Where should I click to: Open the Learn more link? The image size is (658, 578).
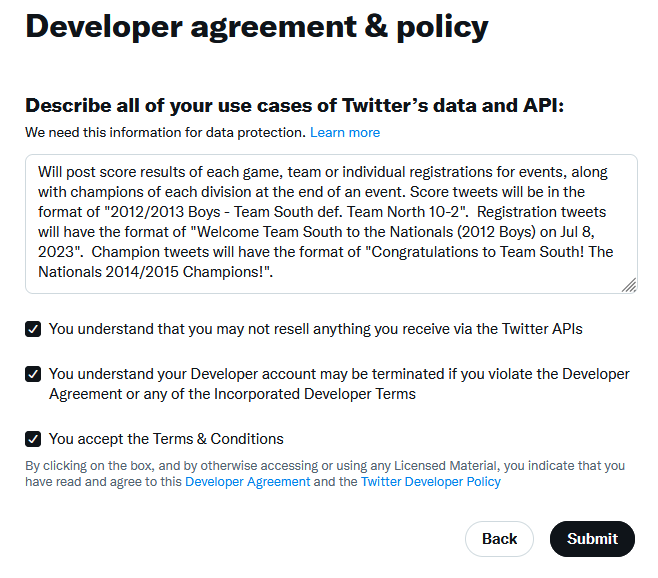[x=345, y=133]
